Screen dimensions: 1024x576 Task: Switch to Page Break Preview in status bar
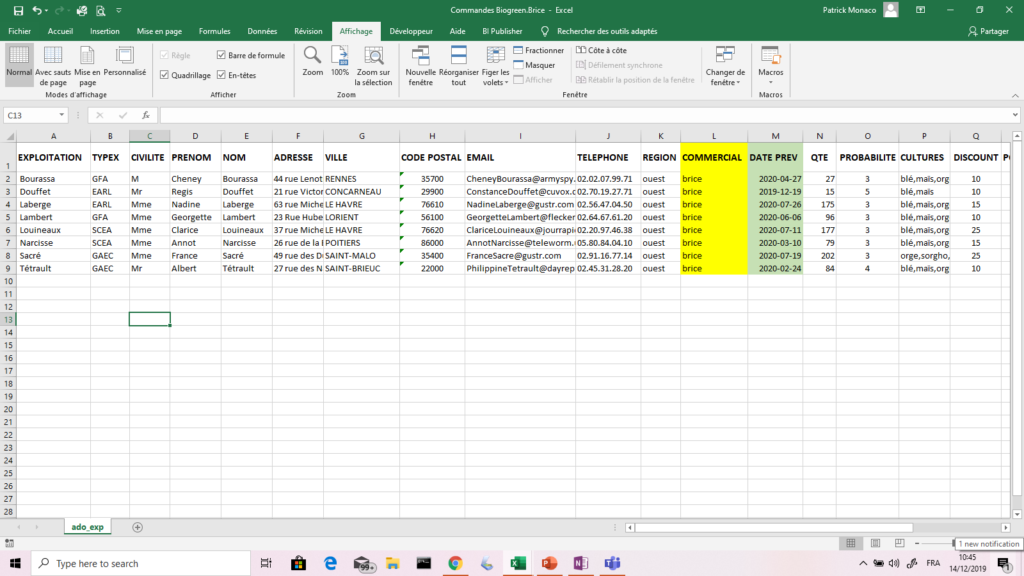[899, 543]
